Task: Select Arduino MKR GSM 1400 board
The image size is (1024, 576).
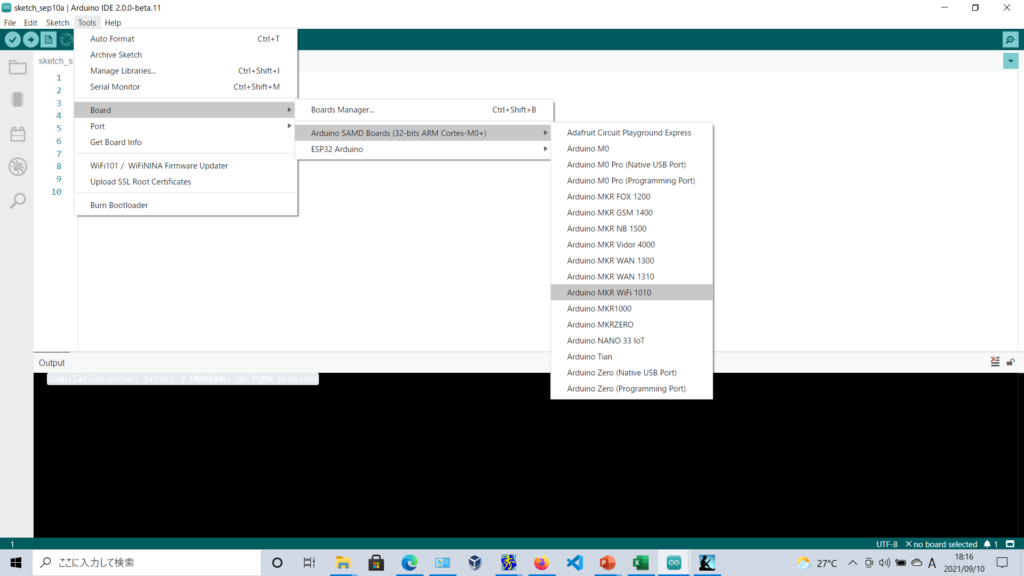Action: [632, 212]
